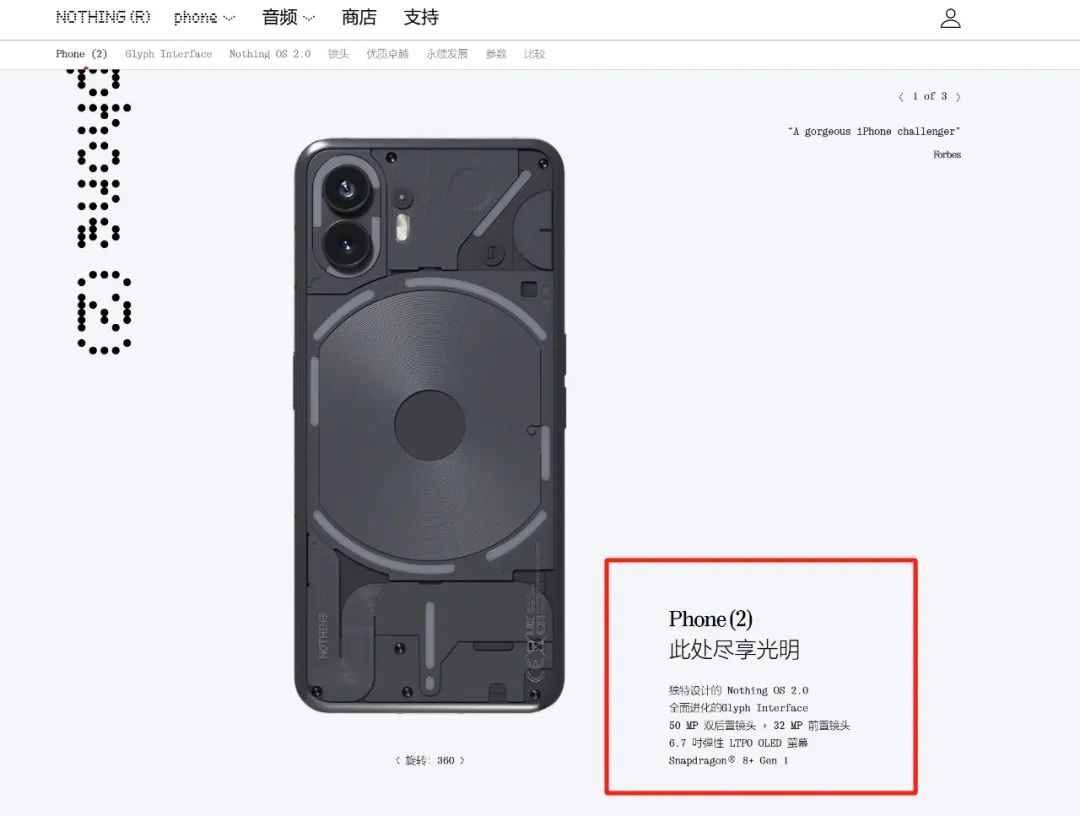Viewport: 1080px width, 816px height.
Task: Rotate phone view with left arrow
Action: click(x=397, y=761)
